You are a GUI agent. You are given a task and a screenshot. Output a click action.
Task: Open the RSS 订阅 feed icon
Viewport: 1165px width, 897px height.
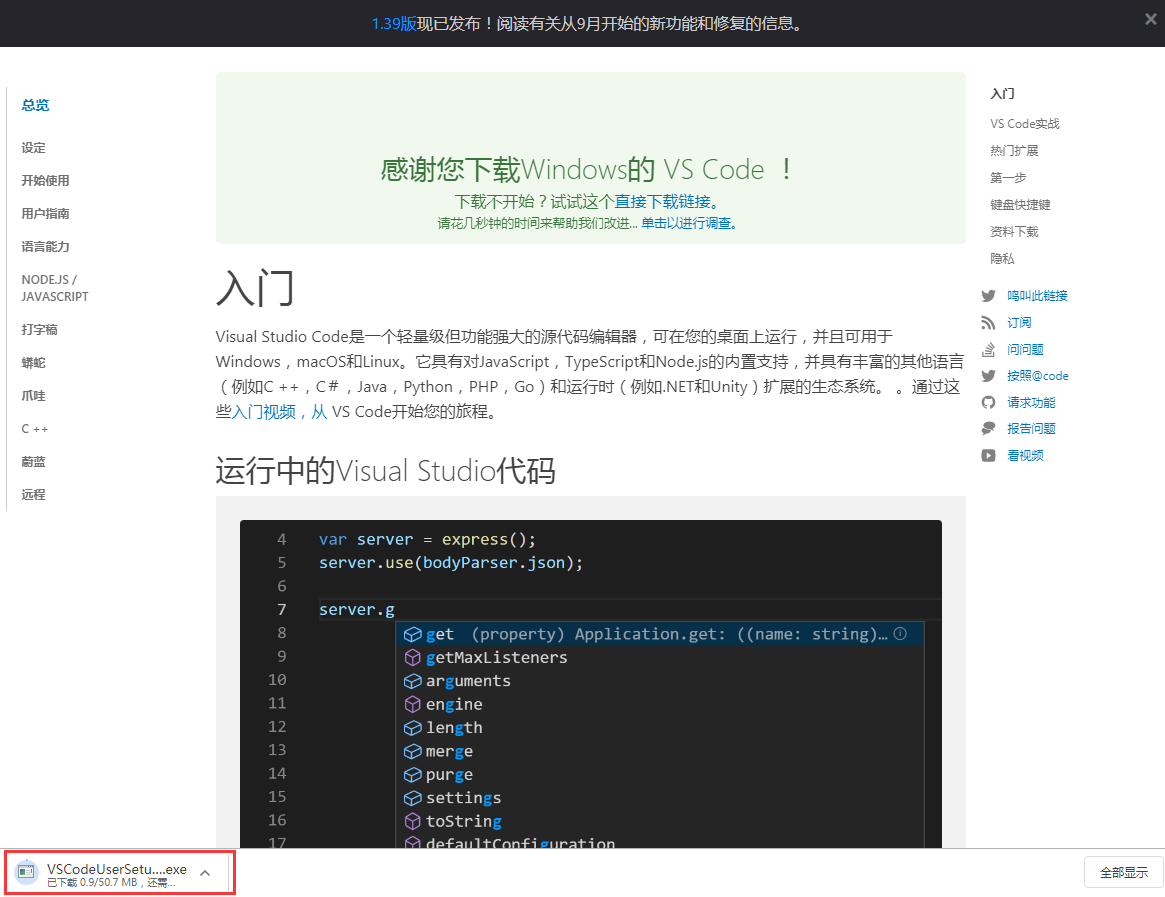[x=989, y=322]
